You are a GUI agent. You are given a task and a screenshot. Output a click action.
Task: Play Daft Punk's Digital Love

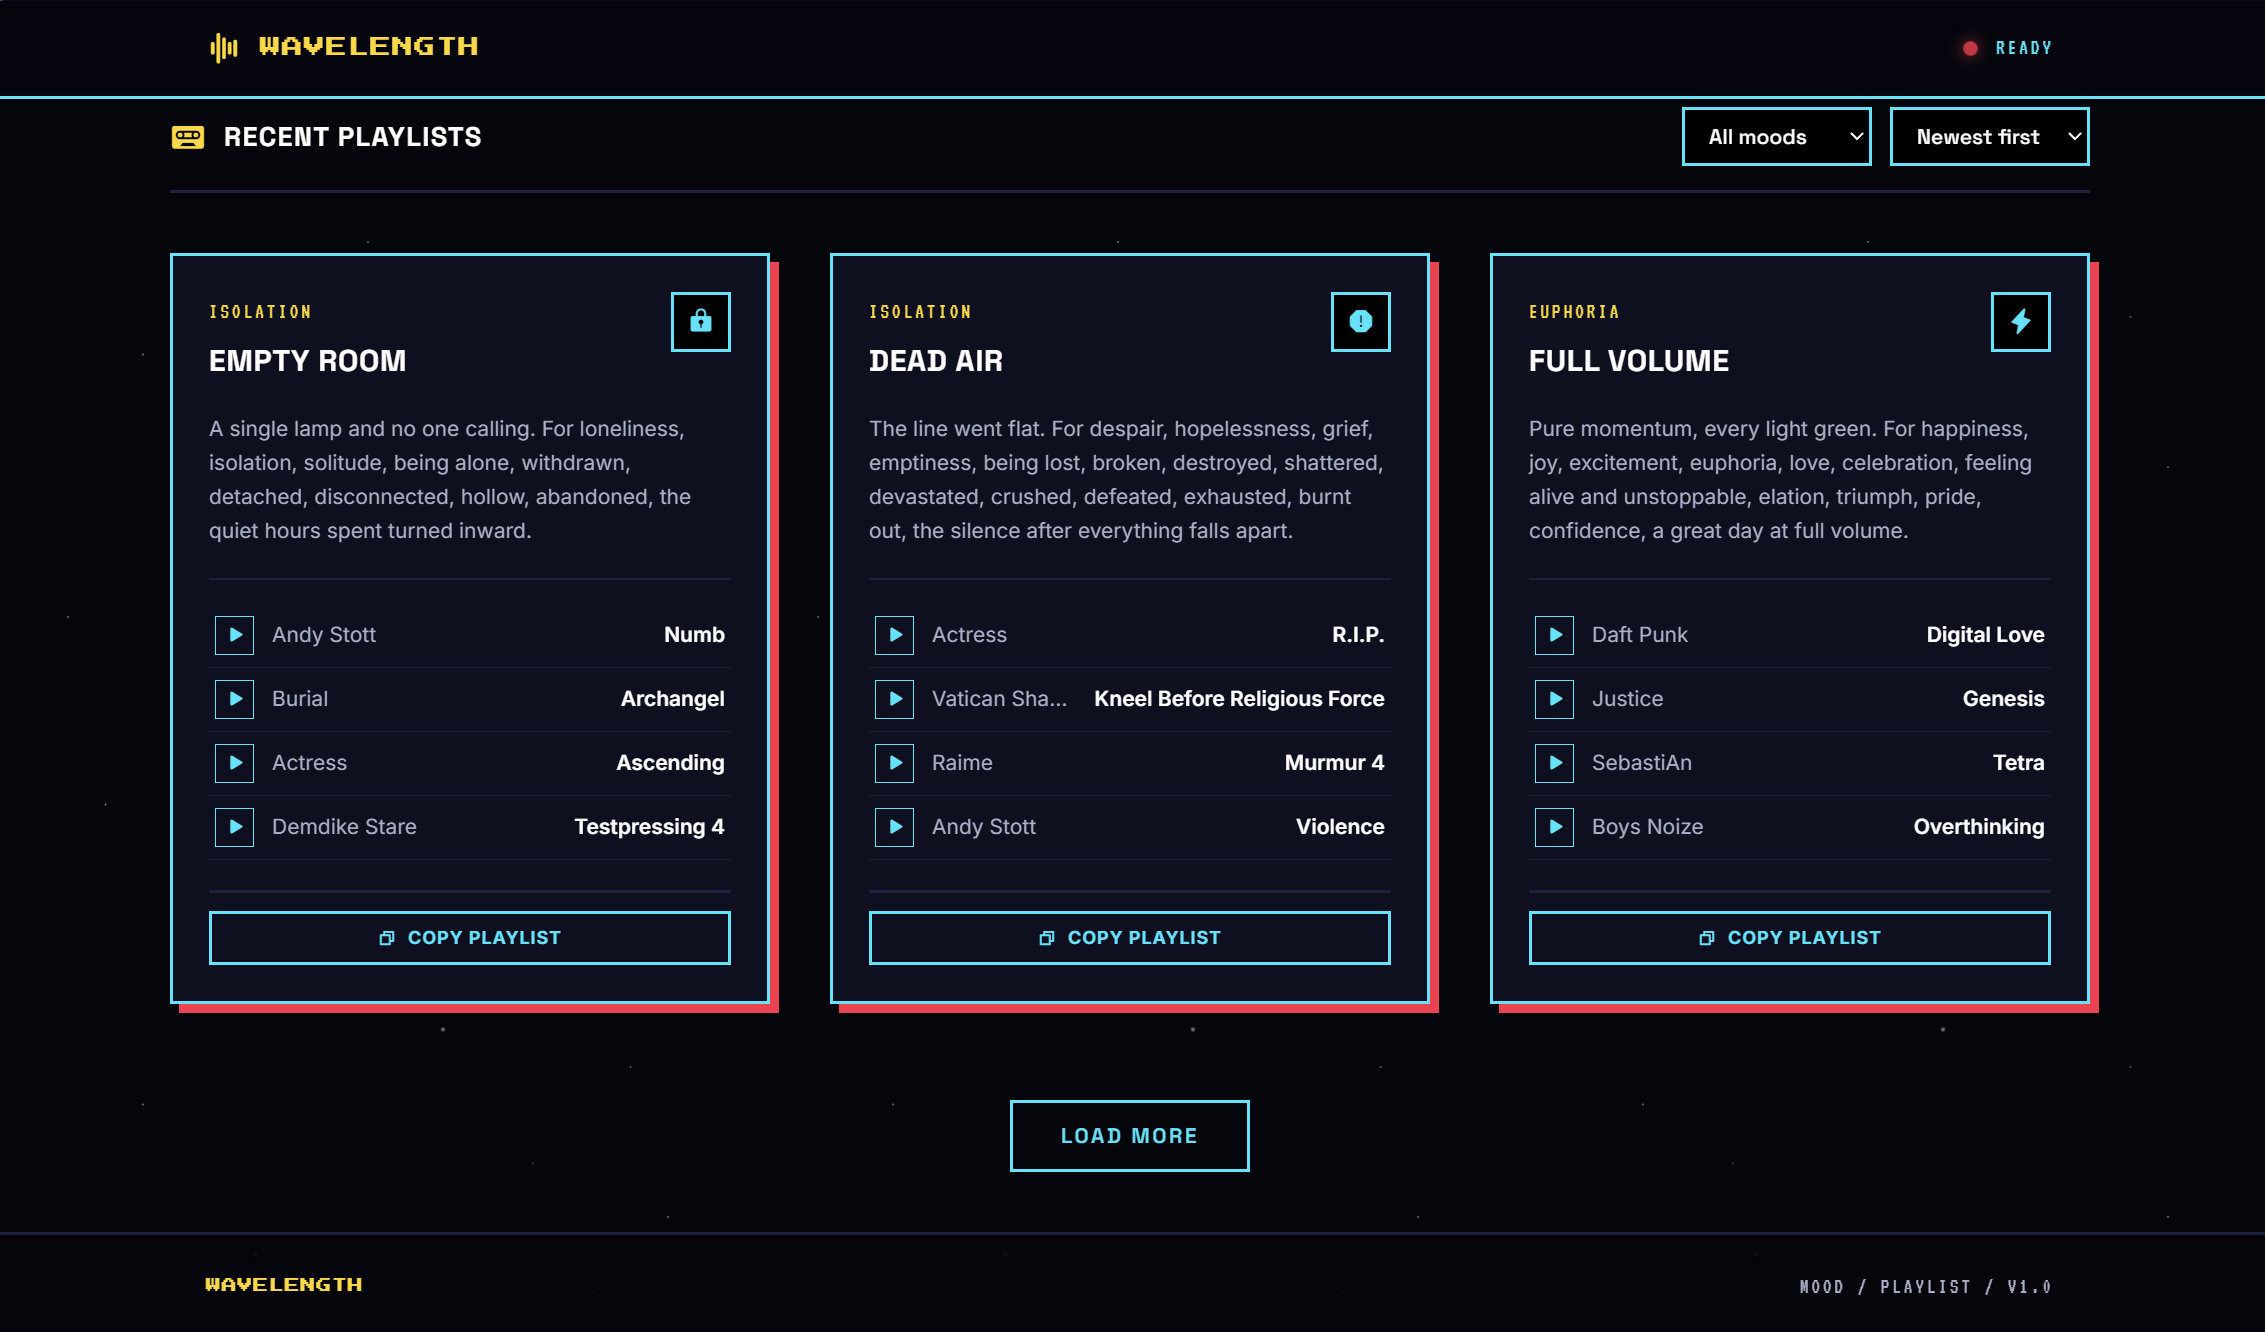point(1554,635)
